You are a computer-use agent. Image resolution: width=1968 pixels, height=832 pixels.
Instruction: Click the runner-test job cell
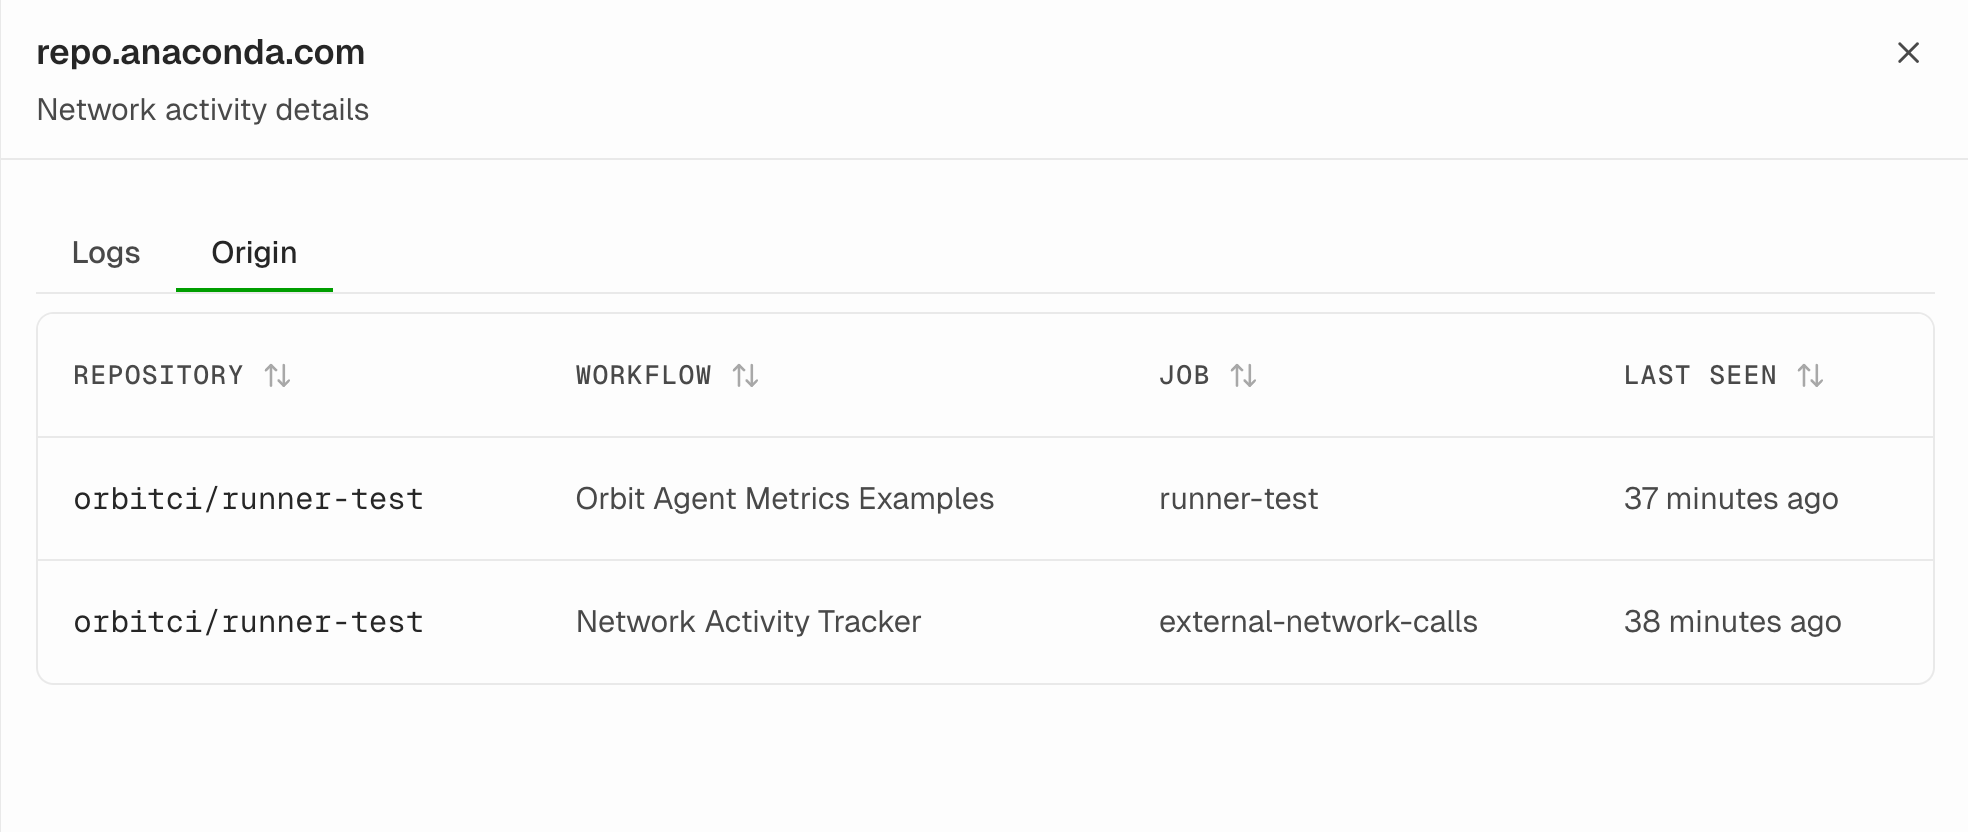1238,499
